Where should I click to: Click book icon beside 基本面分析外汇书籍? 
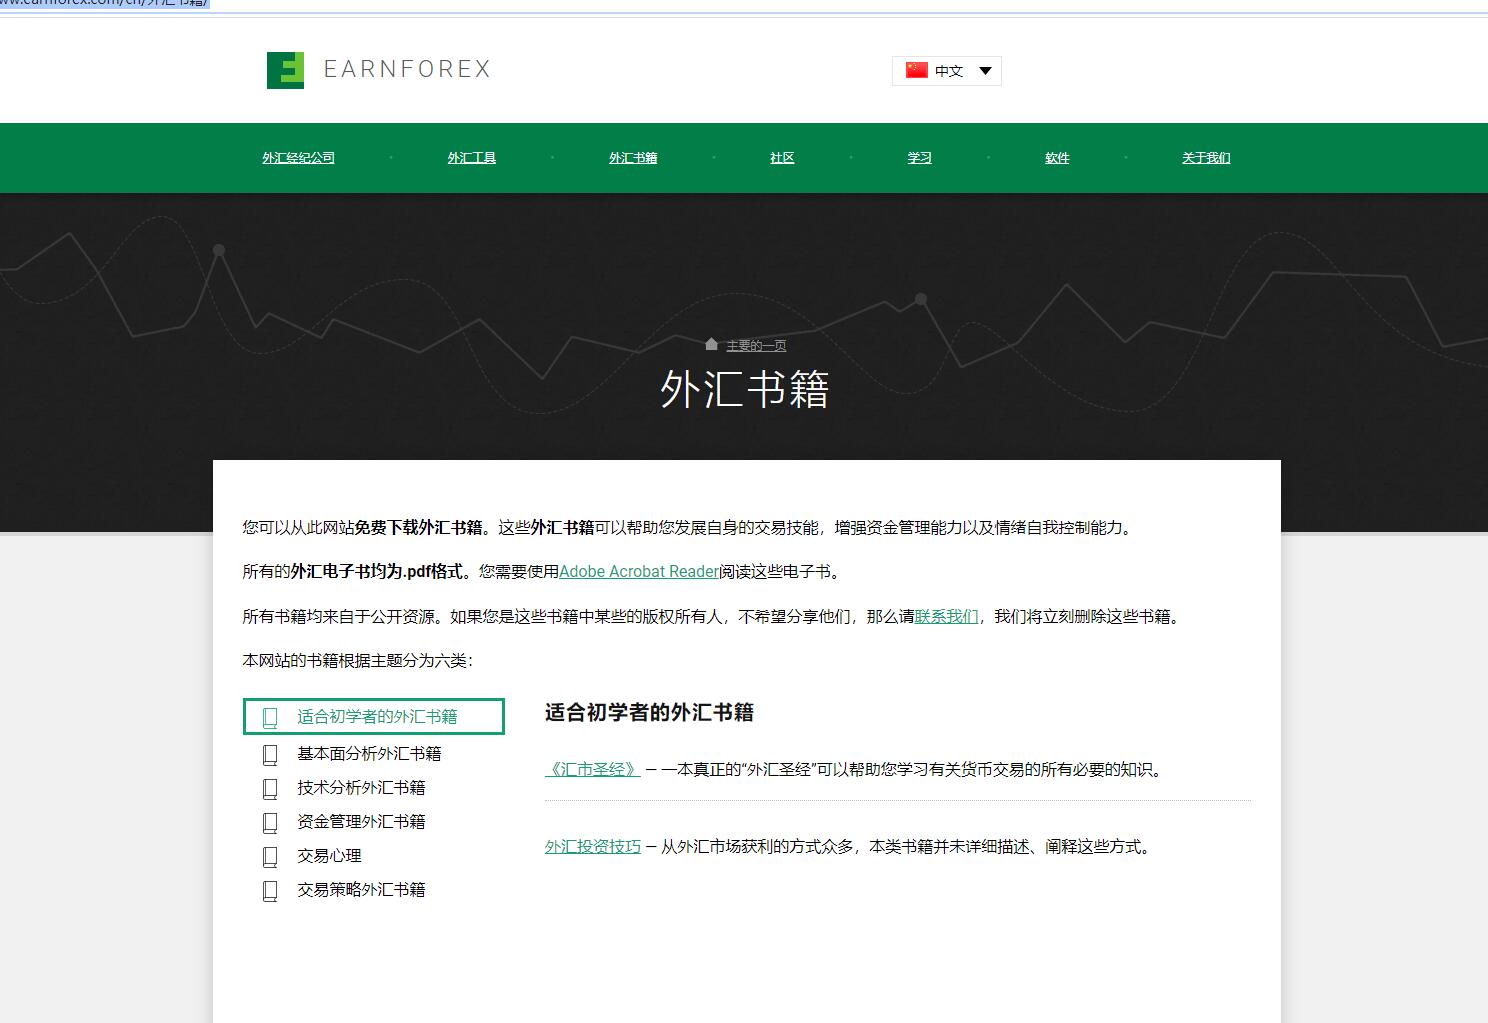tap(270, 754)
